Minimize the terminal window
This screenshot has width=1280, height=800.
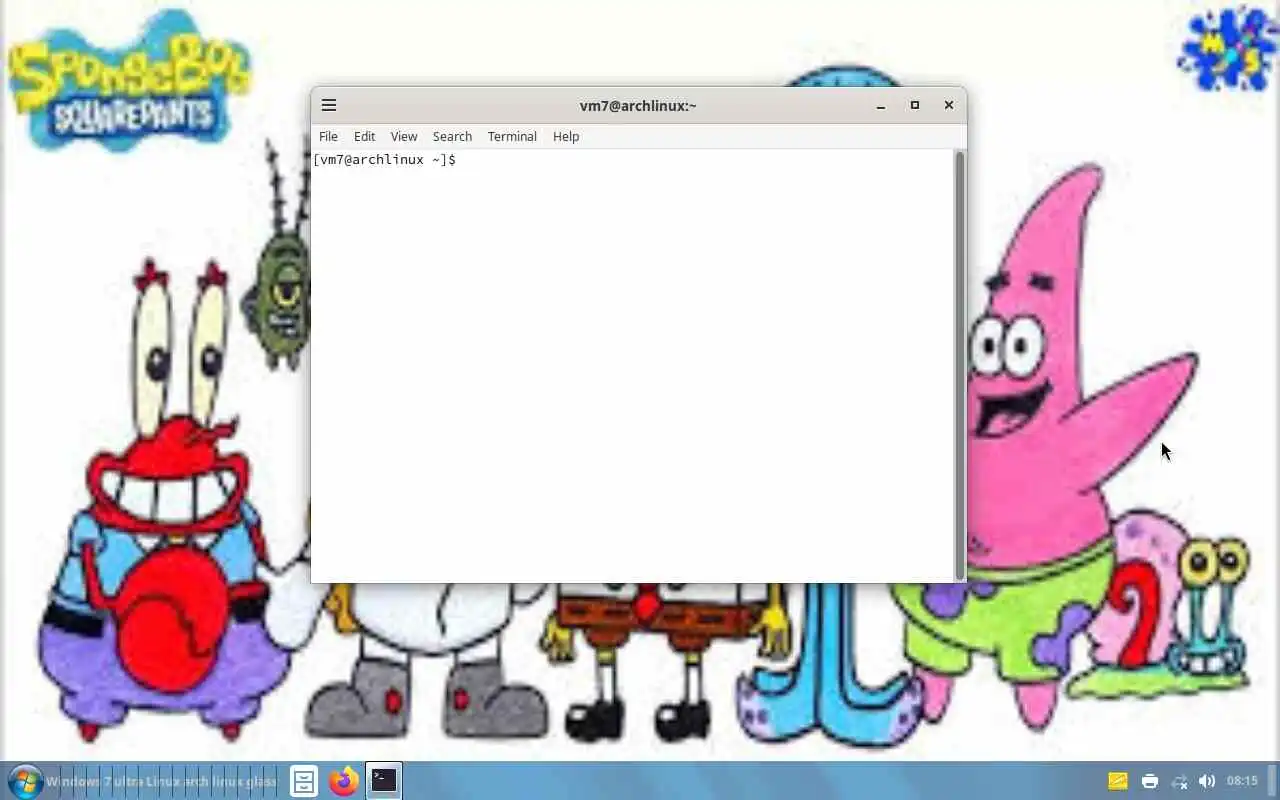[x=881, y=105]
